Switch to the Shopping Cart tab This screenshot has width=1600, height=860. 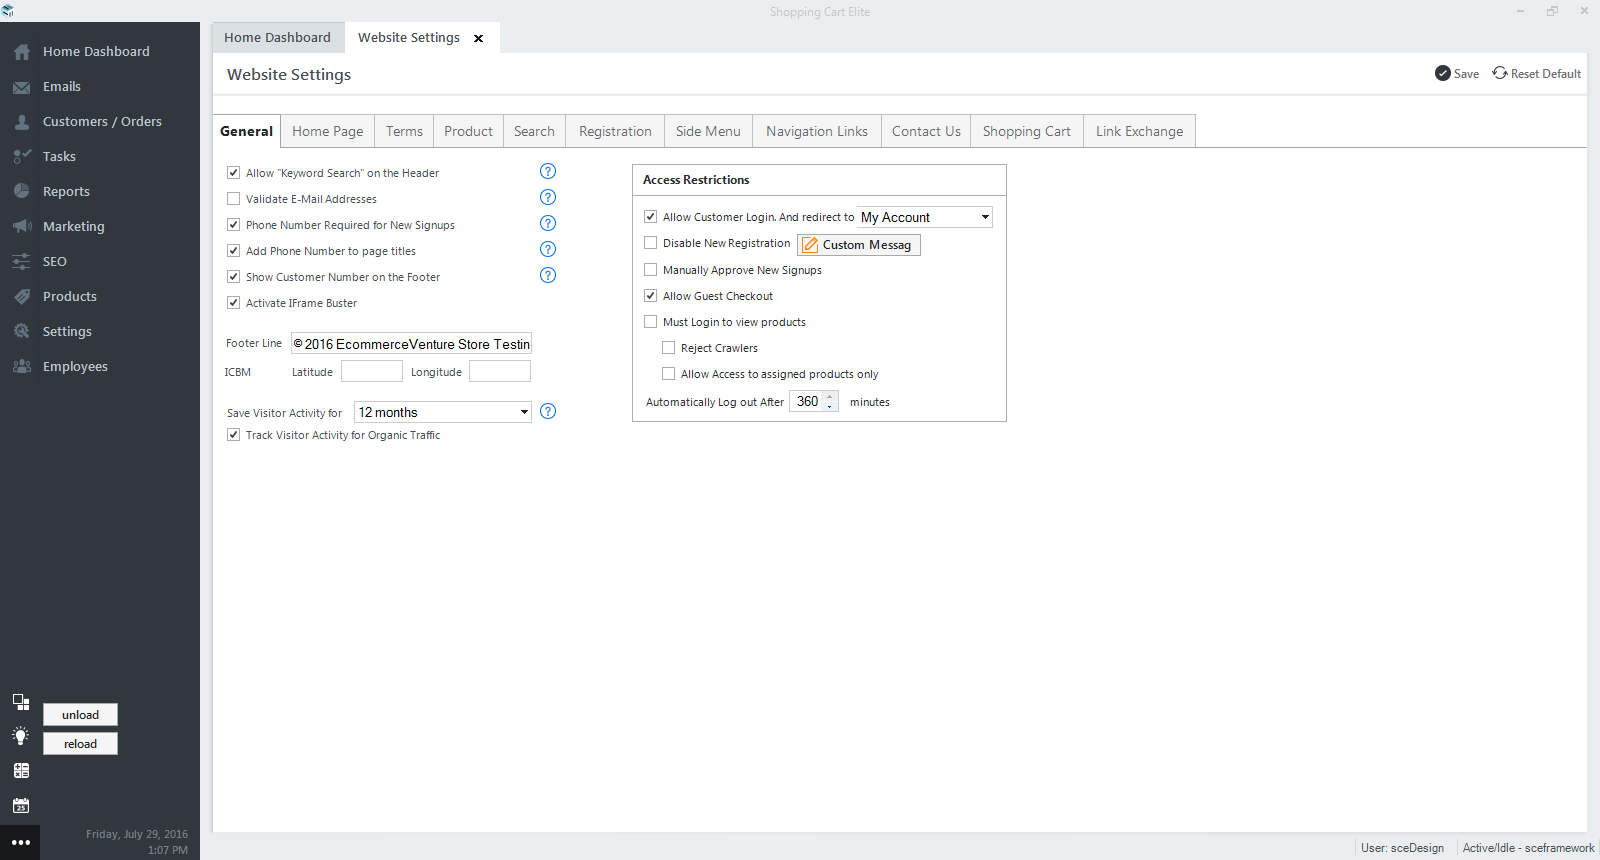[x=1027, y=131]
